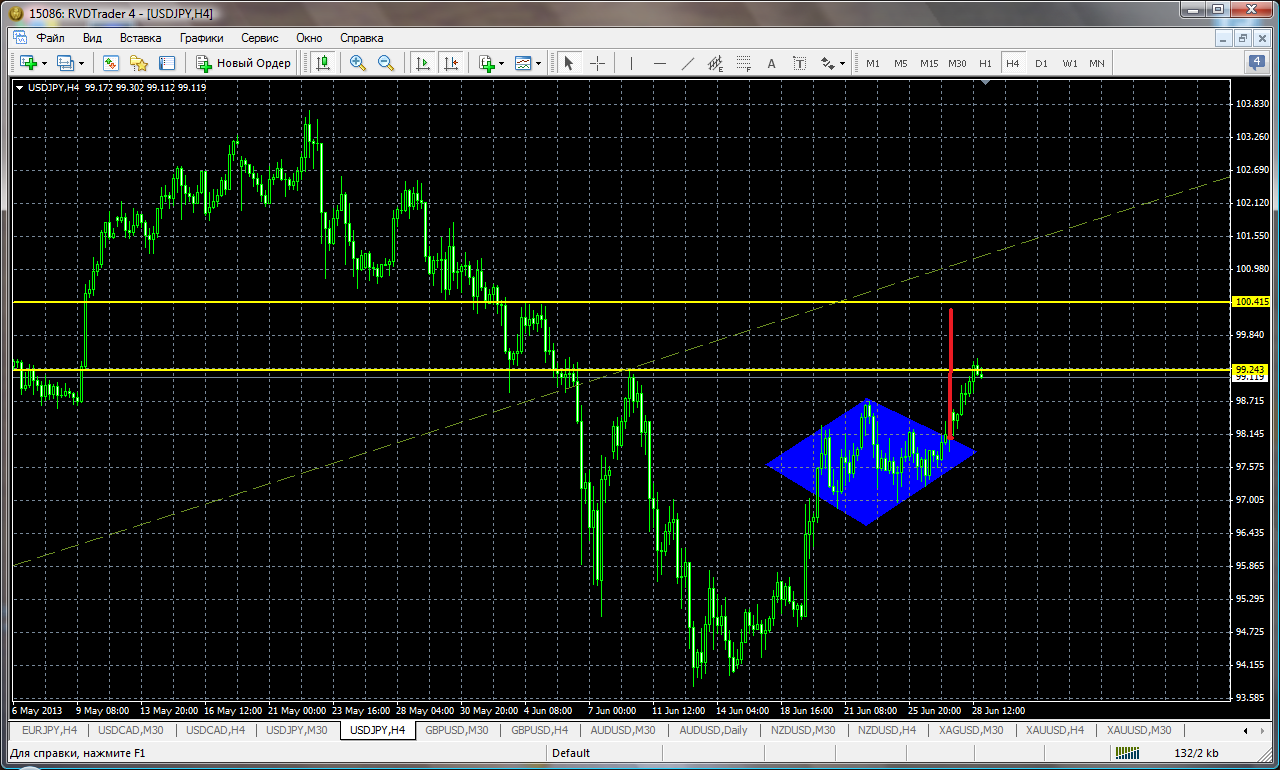
Task: Select the Horizontal Line drawing tool
Action: (659, 63)
